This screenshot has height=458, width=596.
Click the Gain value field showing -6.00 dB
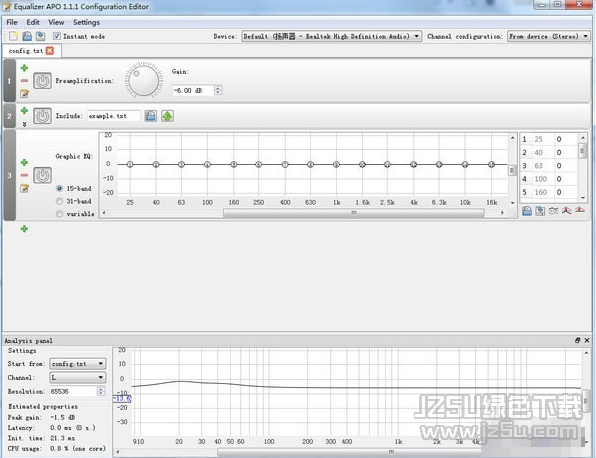coord(193,90)
